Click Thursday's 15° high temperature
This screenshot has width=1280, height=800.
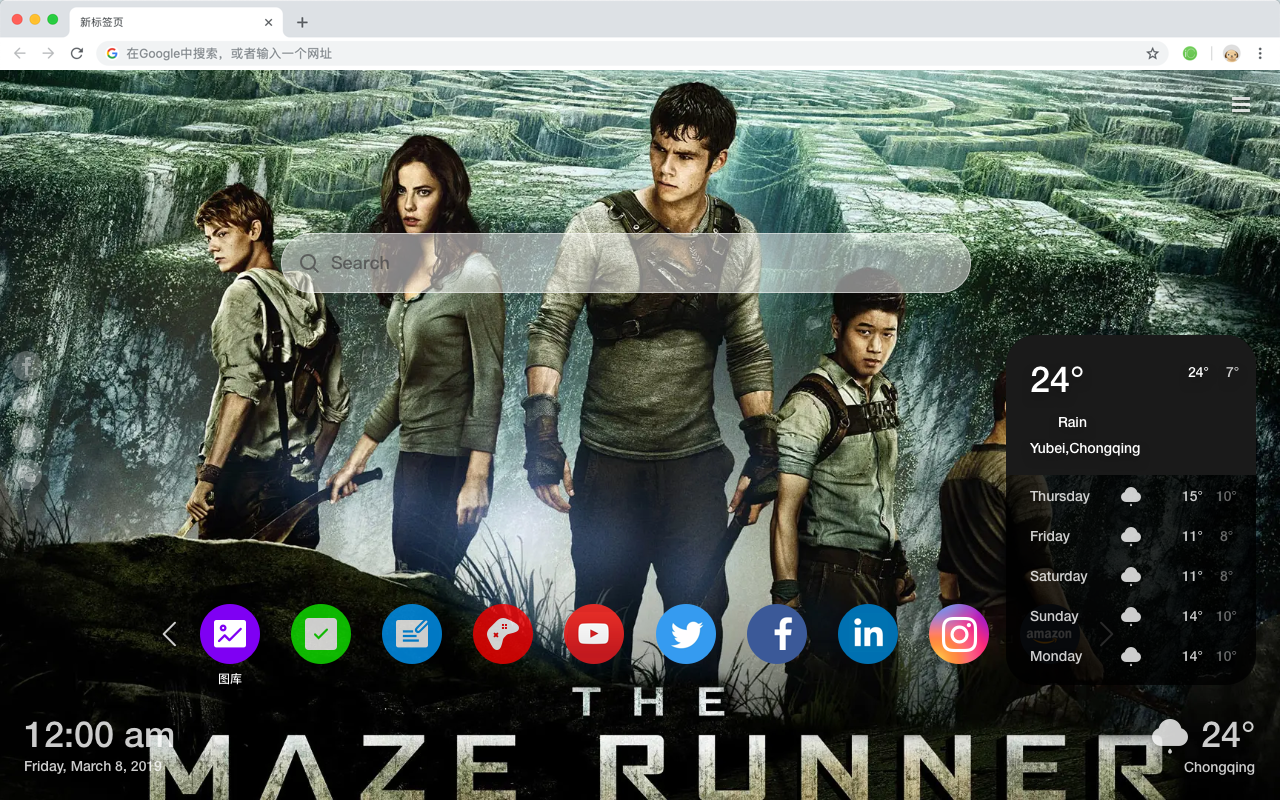coord(1192,496)
